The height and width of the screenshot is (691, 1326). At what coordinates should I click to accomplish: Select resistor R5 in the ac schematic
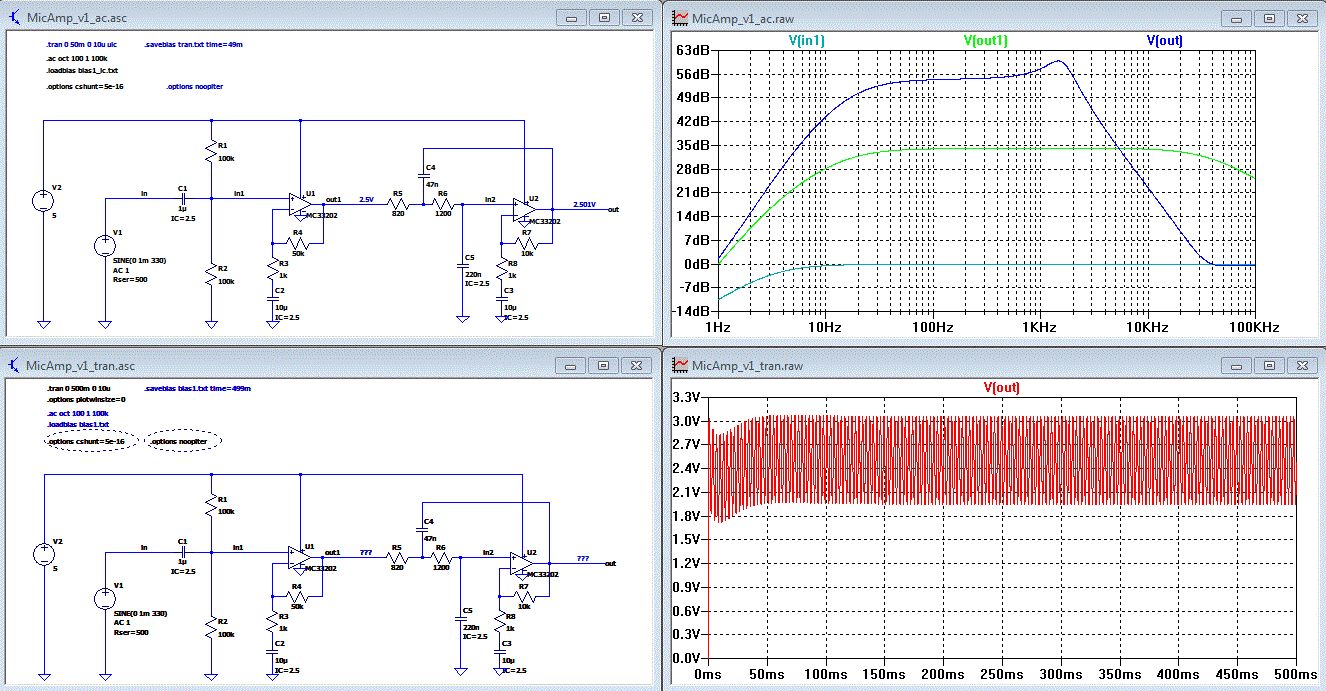(x=397, y=205)
